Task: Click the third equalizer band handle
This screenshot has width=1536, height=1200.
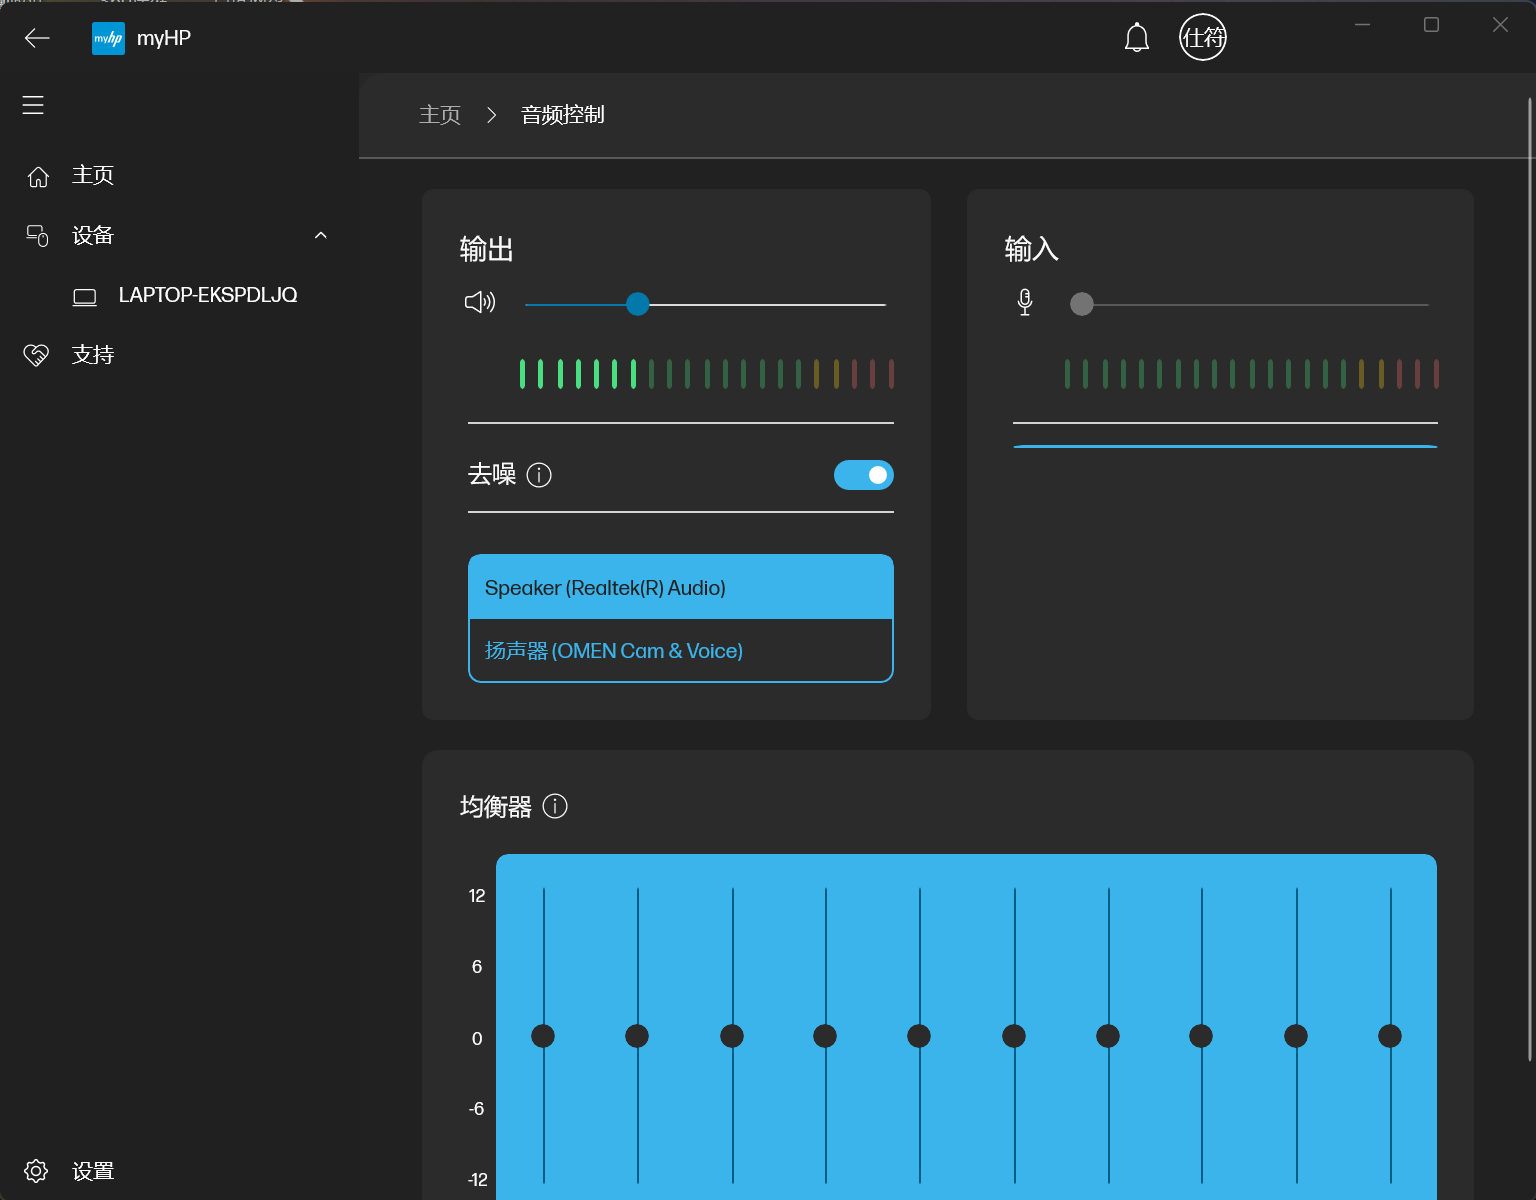Action: pos(732,1036)
